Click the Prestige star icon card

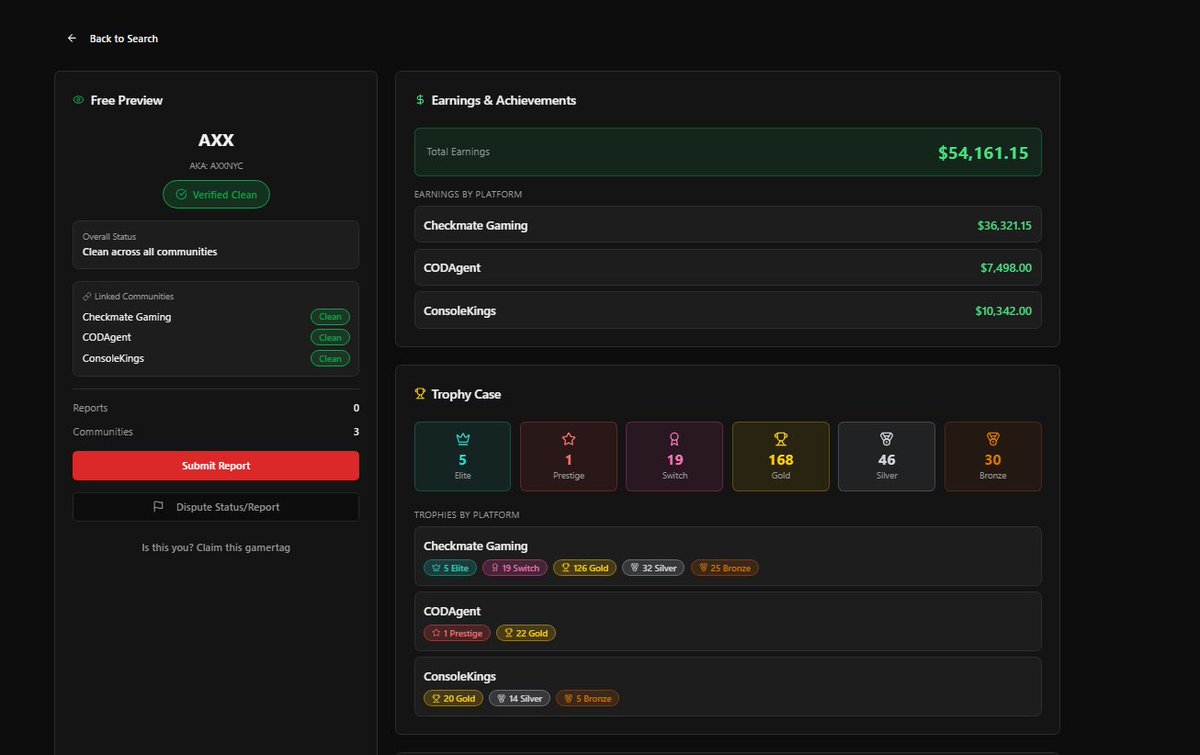coord(569,456)
